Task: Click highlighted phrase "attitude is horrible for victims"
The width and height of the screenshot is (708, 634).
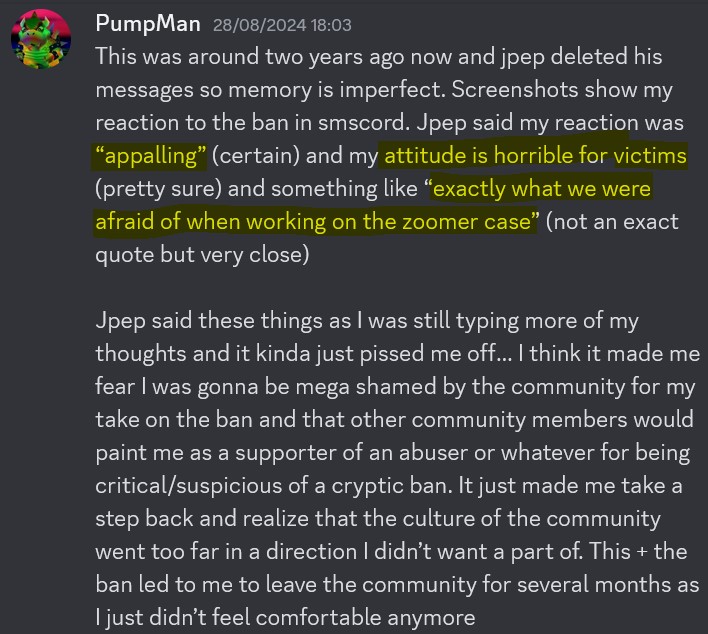Action: 535,156
